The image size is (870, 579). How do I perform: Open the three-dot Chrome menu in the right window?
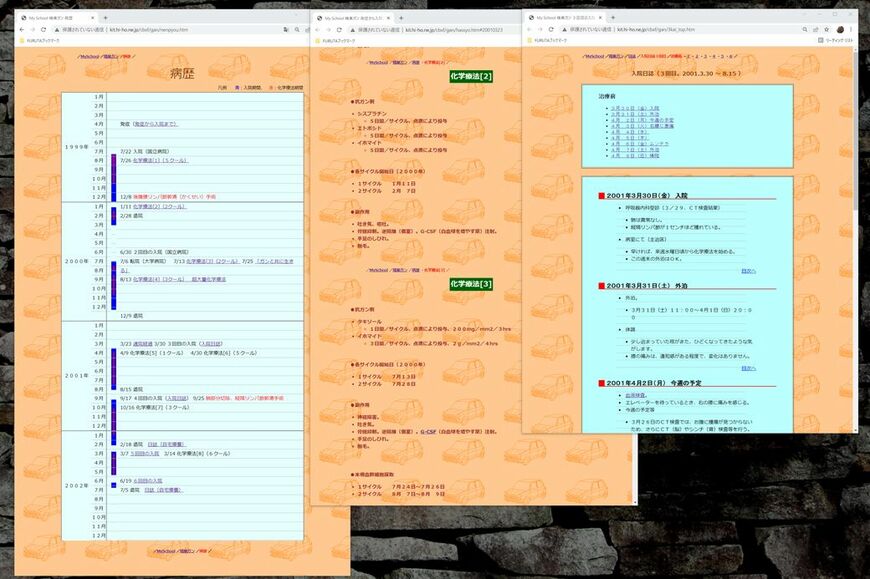coord(851,29)
